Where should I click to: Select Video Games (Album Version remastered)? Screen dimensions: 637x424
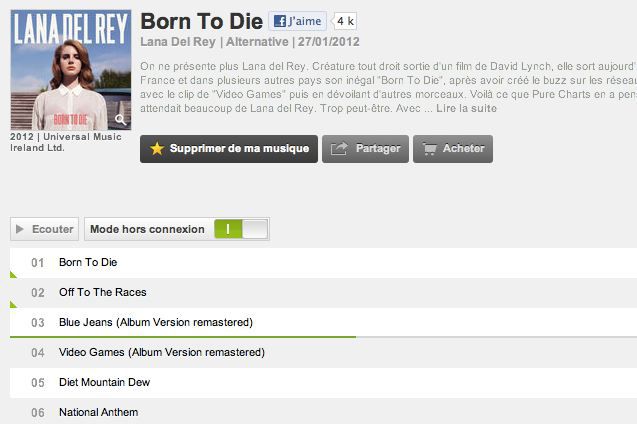pos(161,352)
